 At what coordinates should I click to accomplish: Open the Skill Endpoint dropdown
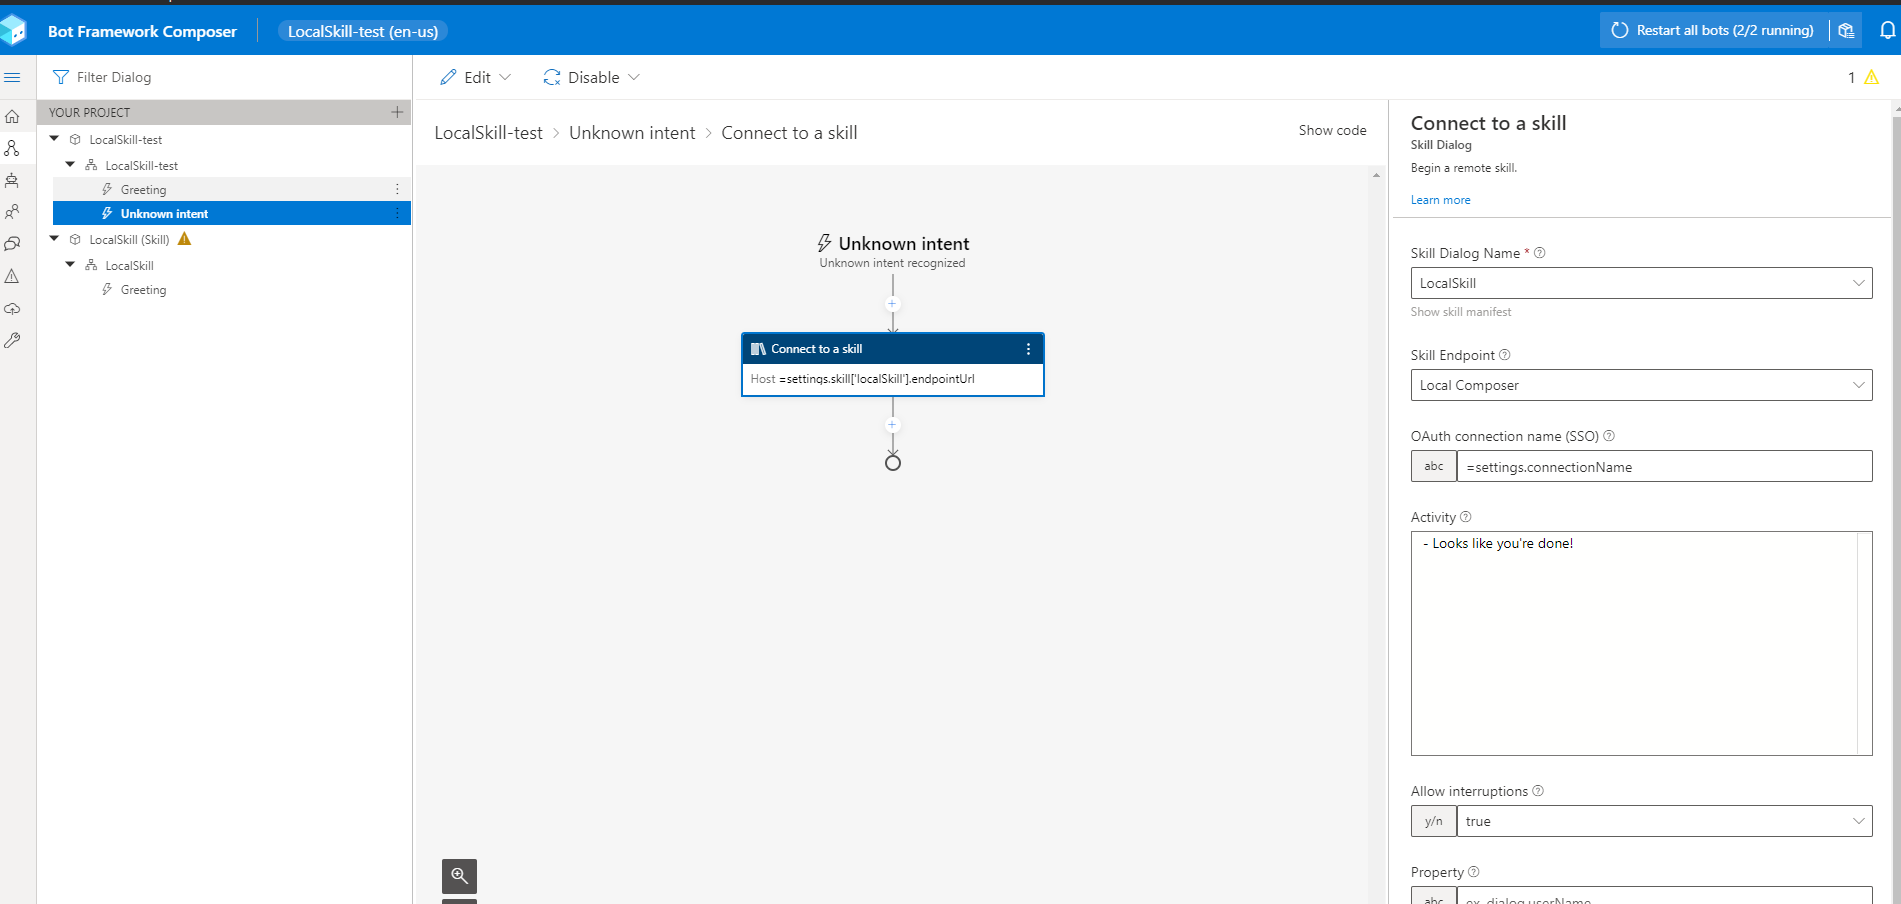click(x=1860, y=385)
